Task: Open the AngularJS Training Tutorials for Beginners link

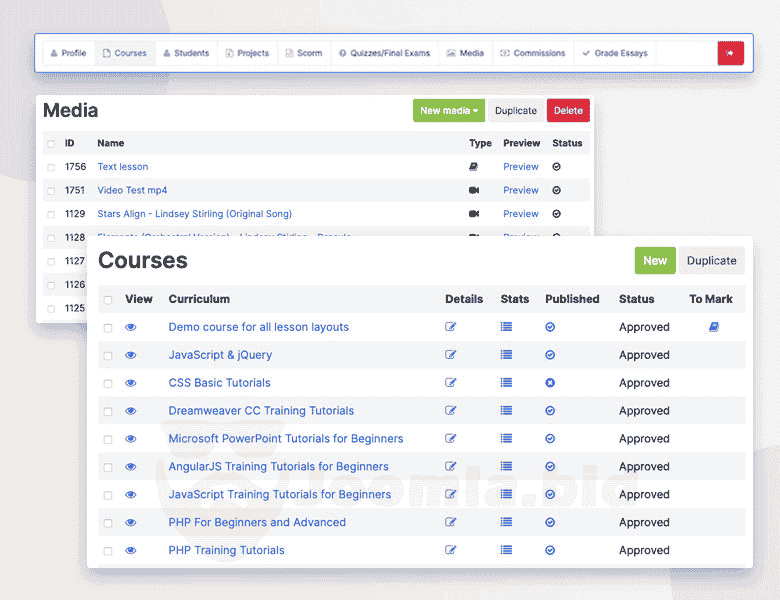Action: pos(278,467)
